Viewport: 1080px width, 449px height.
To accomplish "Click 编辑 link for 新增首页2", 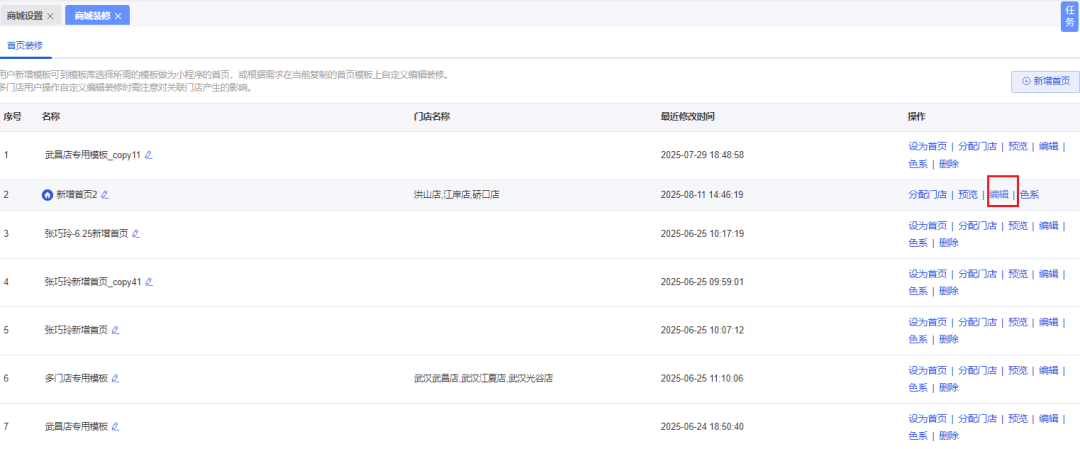I will click(x=999, y=195).
